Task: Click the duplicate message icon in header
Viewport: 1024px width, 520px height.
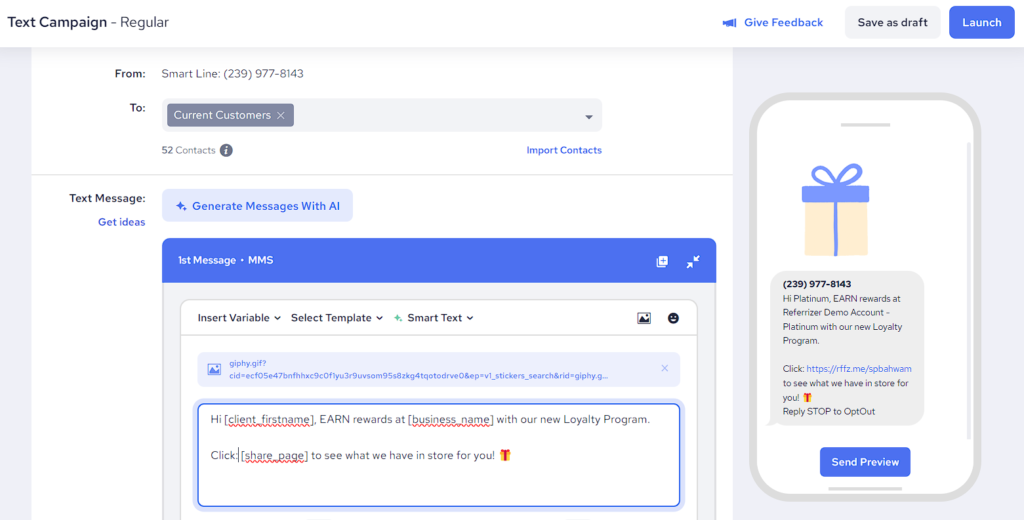Action: point(662,261)
